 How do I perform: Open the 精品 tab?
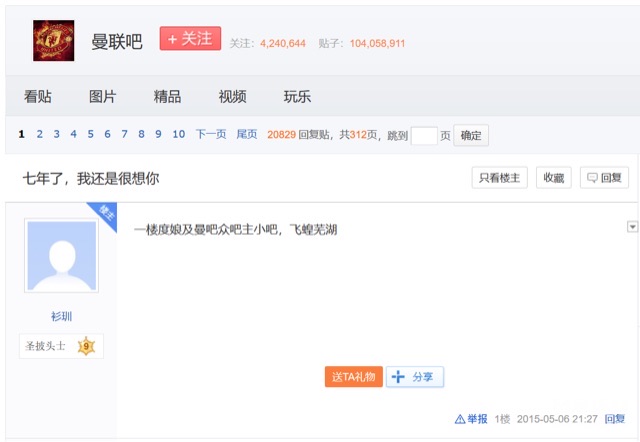(167, 97)
